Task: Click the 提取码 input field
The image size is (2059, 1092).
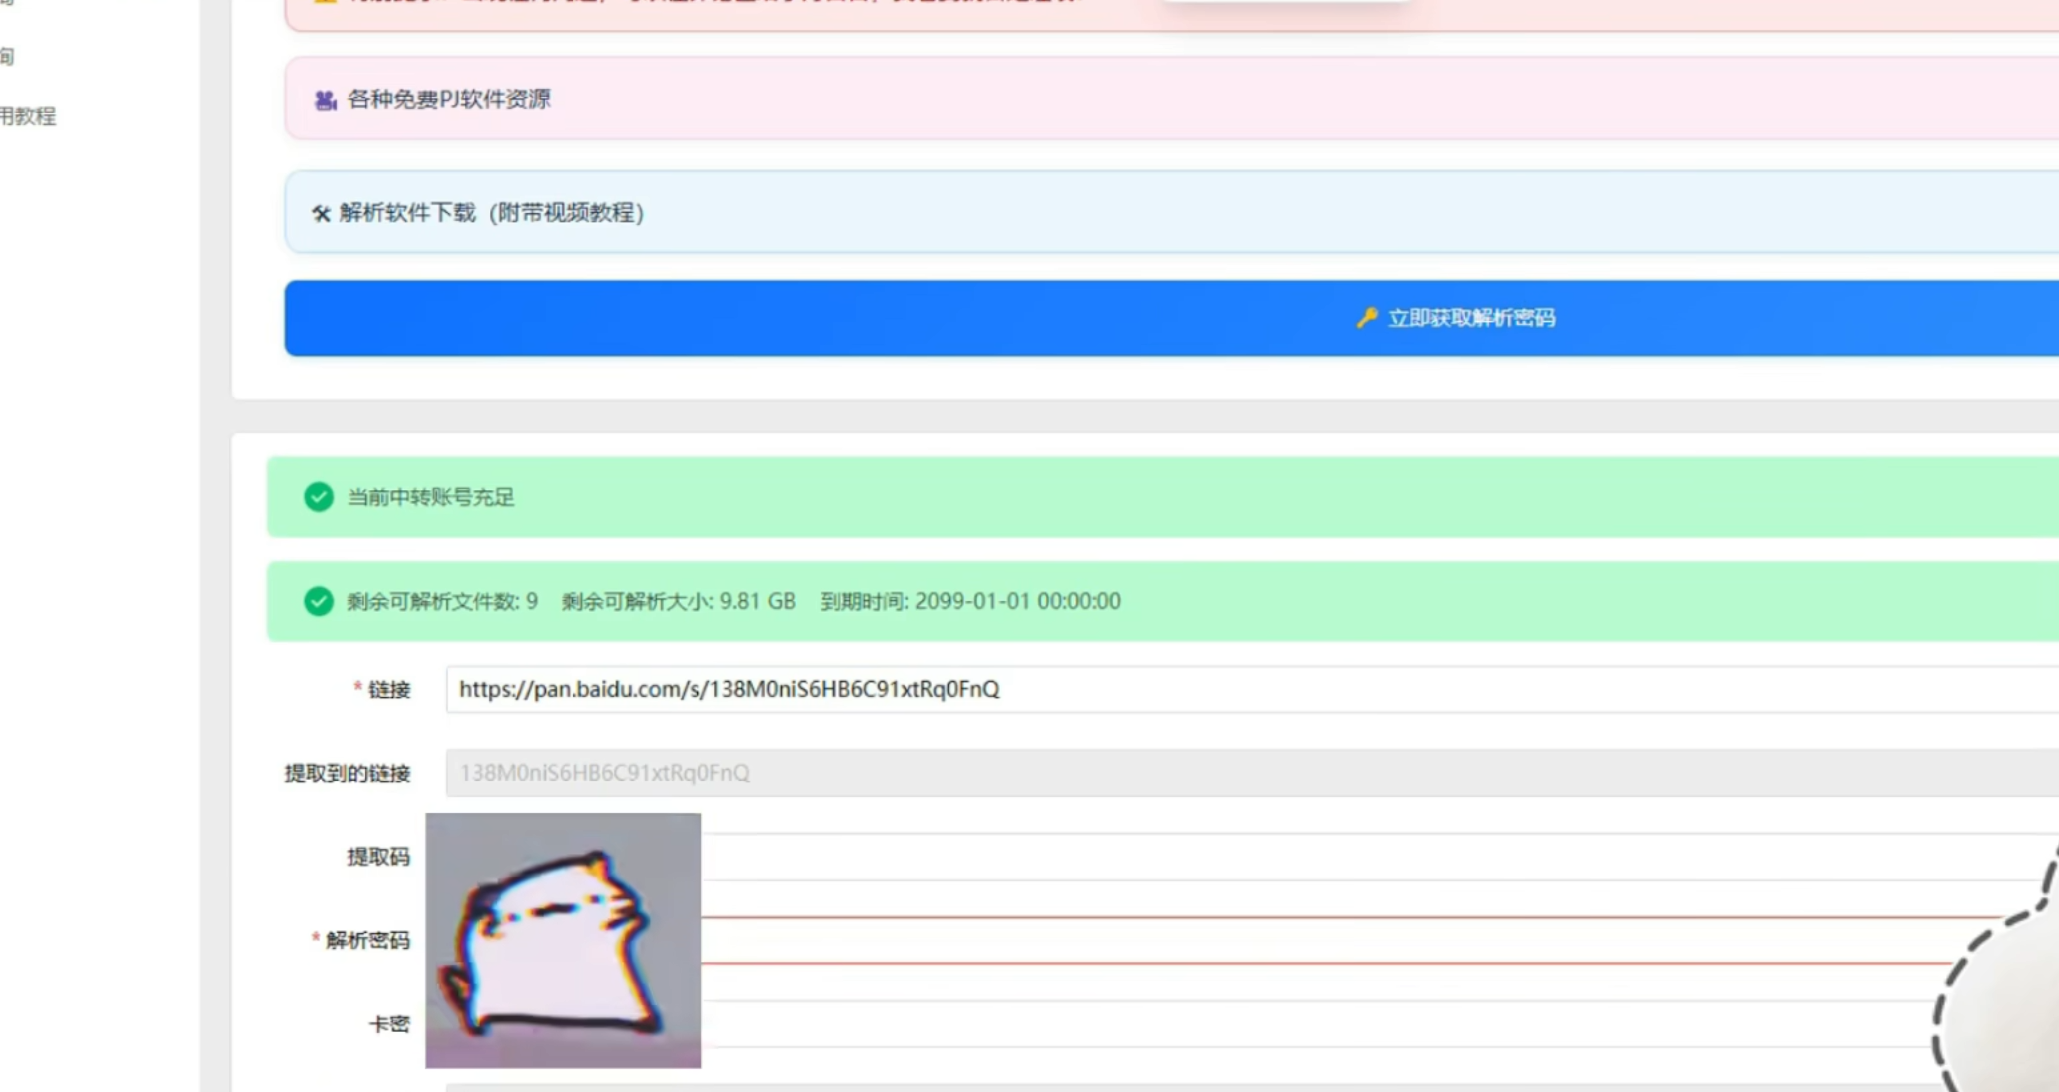Action: (x=1200, y=857)
